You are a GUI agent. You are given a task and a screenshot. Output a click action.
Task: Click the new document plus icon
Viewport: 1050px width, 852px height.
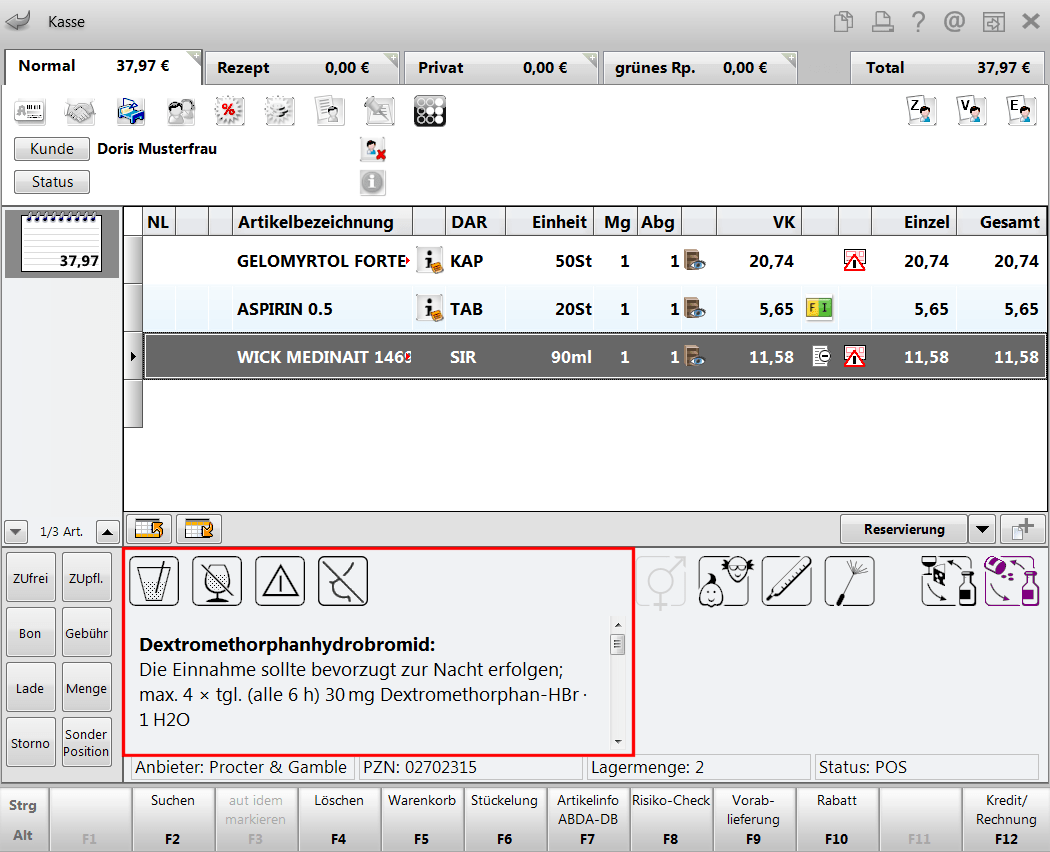1023,529
